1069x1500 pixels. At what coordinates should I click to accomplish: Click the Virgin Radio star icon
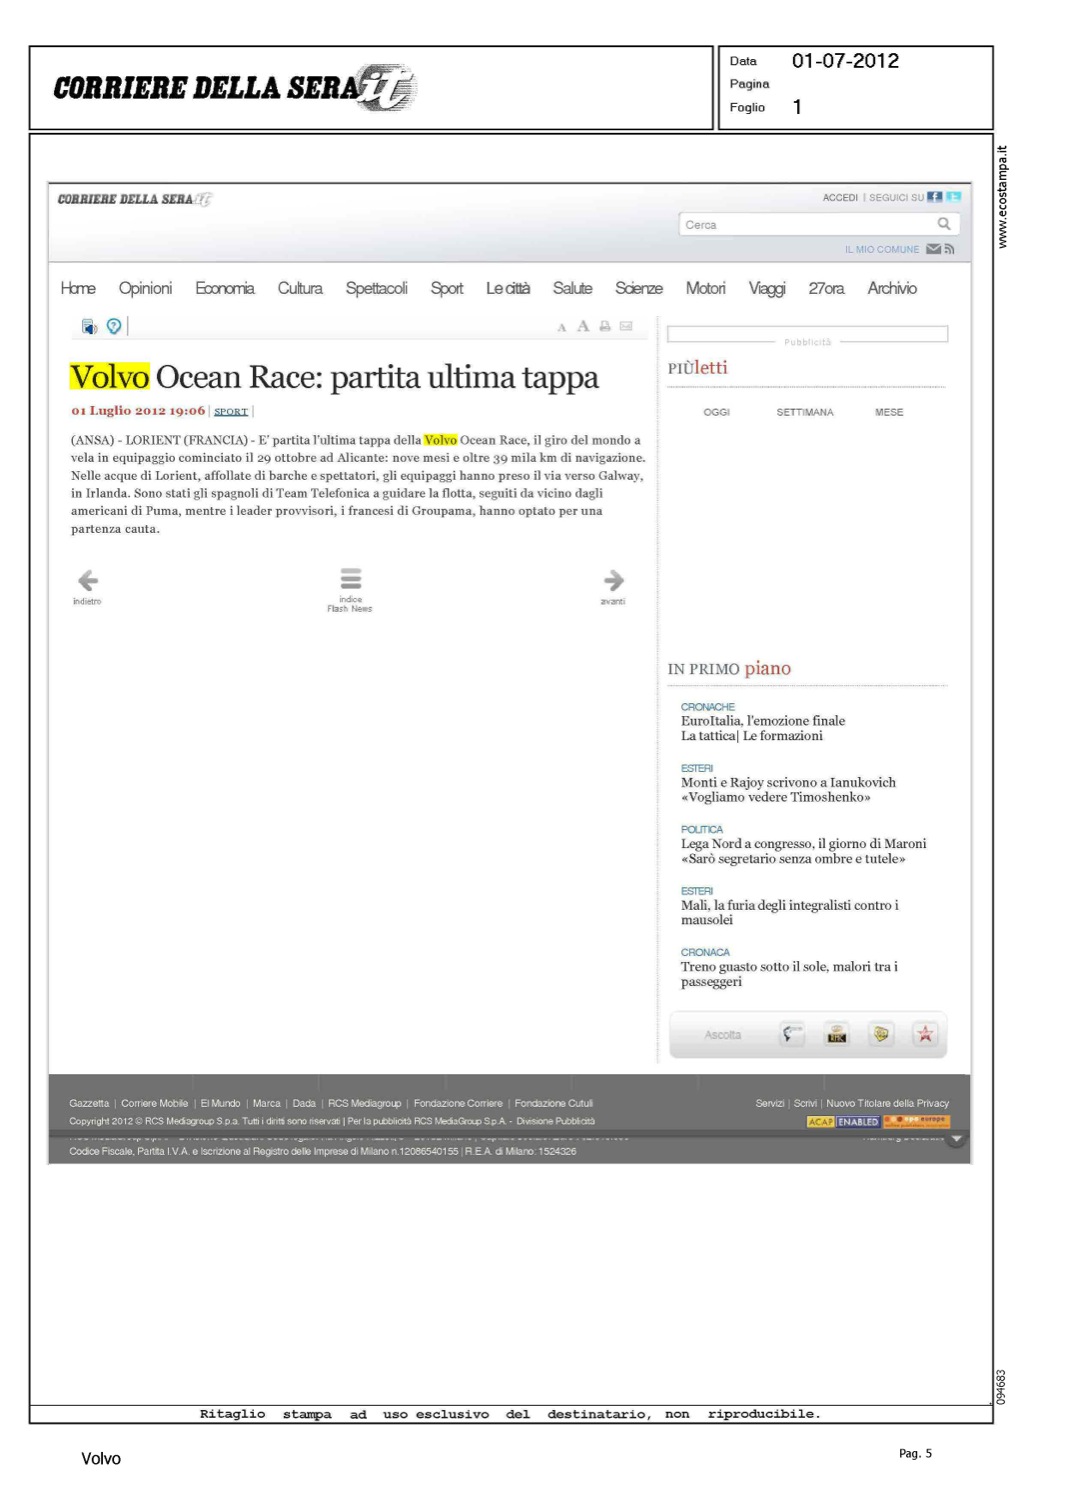coord(925,1034)
